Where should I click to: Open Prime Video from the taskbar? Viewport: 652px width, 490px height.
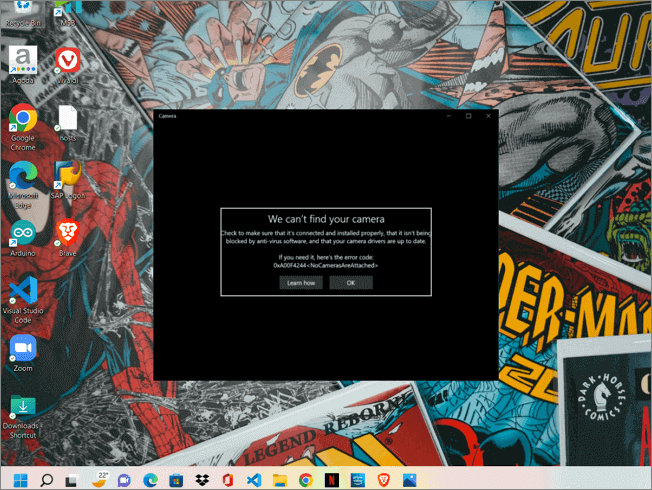tap(358, 480)
